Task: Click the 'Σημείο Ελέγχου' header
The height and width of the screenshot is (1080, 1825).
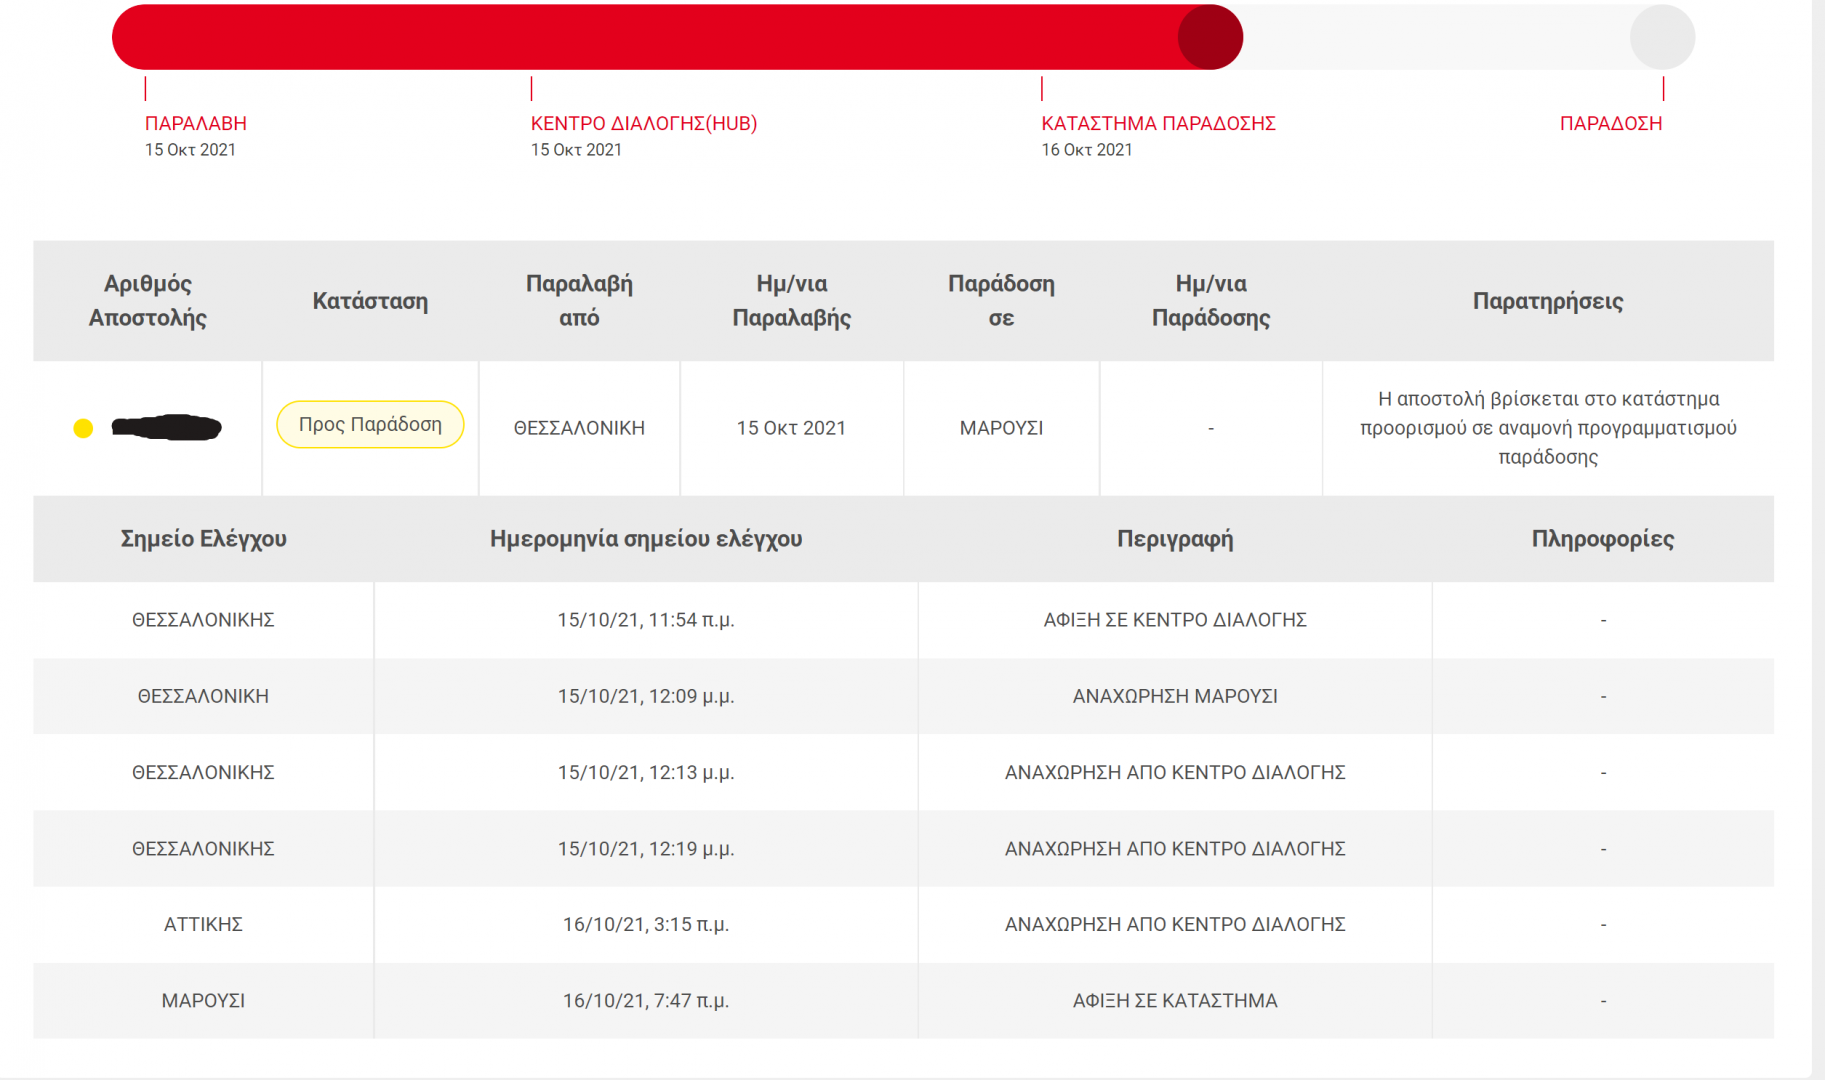Action: (x=203, y=539)
